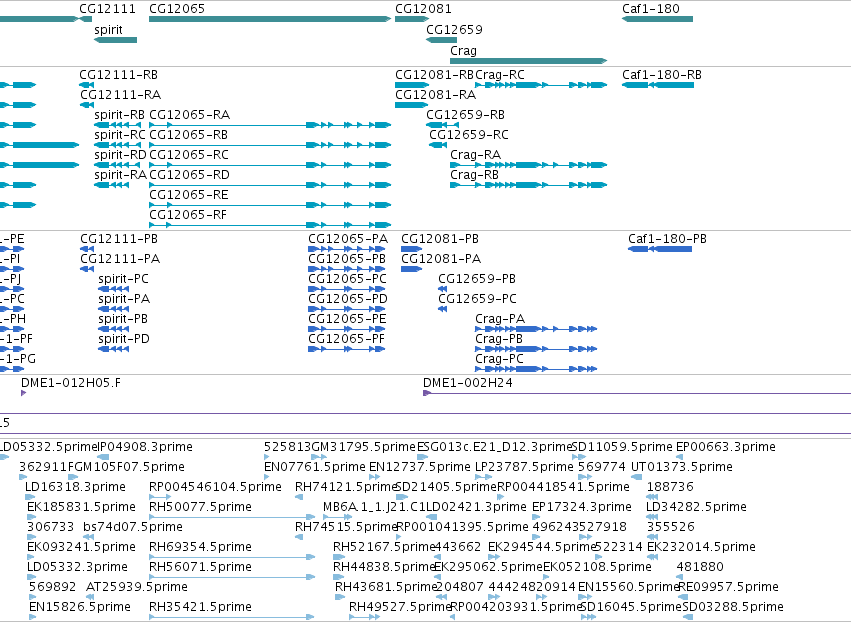Viewport: 851px width, 622px height.
Task: Click EST RH35421.5prime label
Action: pyautogui.click(x=200, y=607)
